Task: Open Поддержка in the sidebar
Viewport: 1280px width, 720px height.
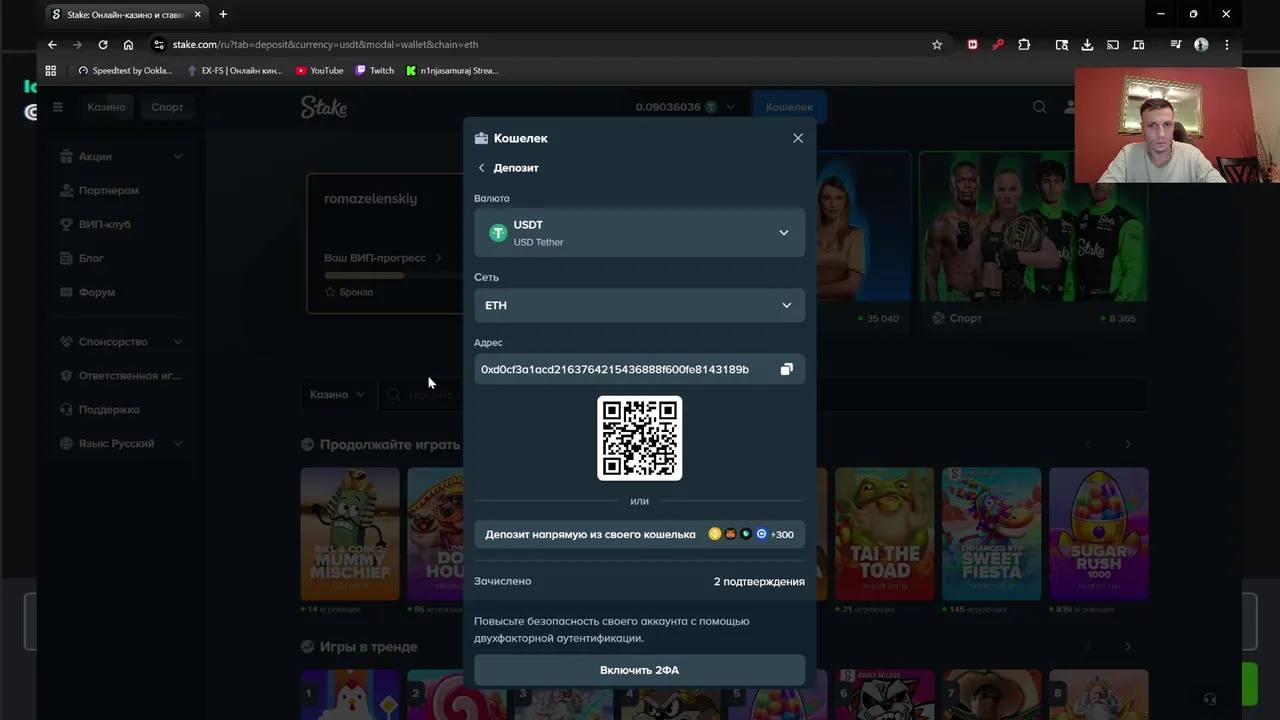Action: (x=120, y=410)
